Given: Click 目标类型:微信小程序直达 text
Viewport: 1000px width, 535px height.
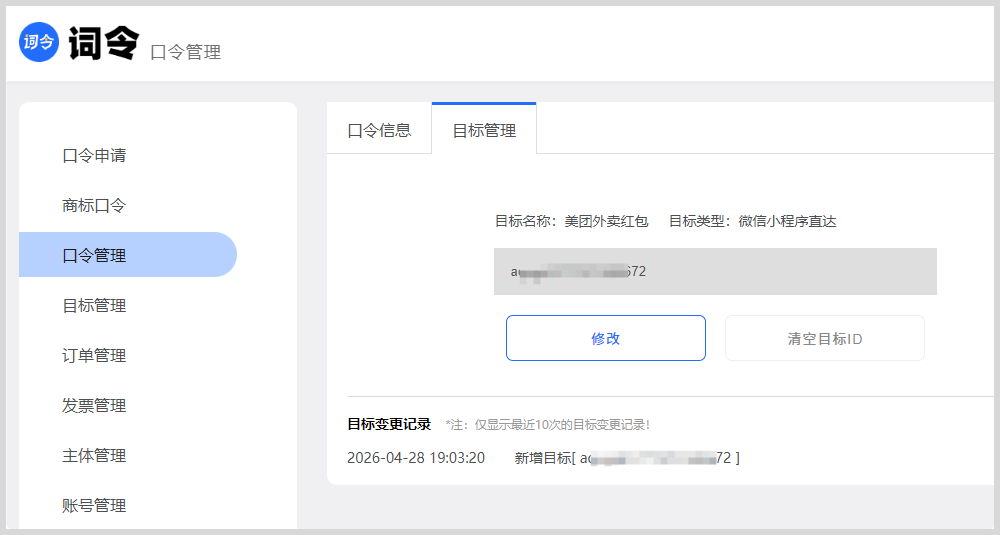Looking at the screenshot, I should pyautogui.click(x=753, y=221).
